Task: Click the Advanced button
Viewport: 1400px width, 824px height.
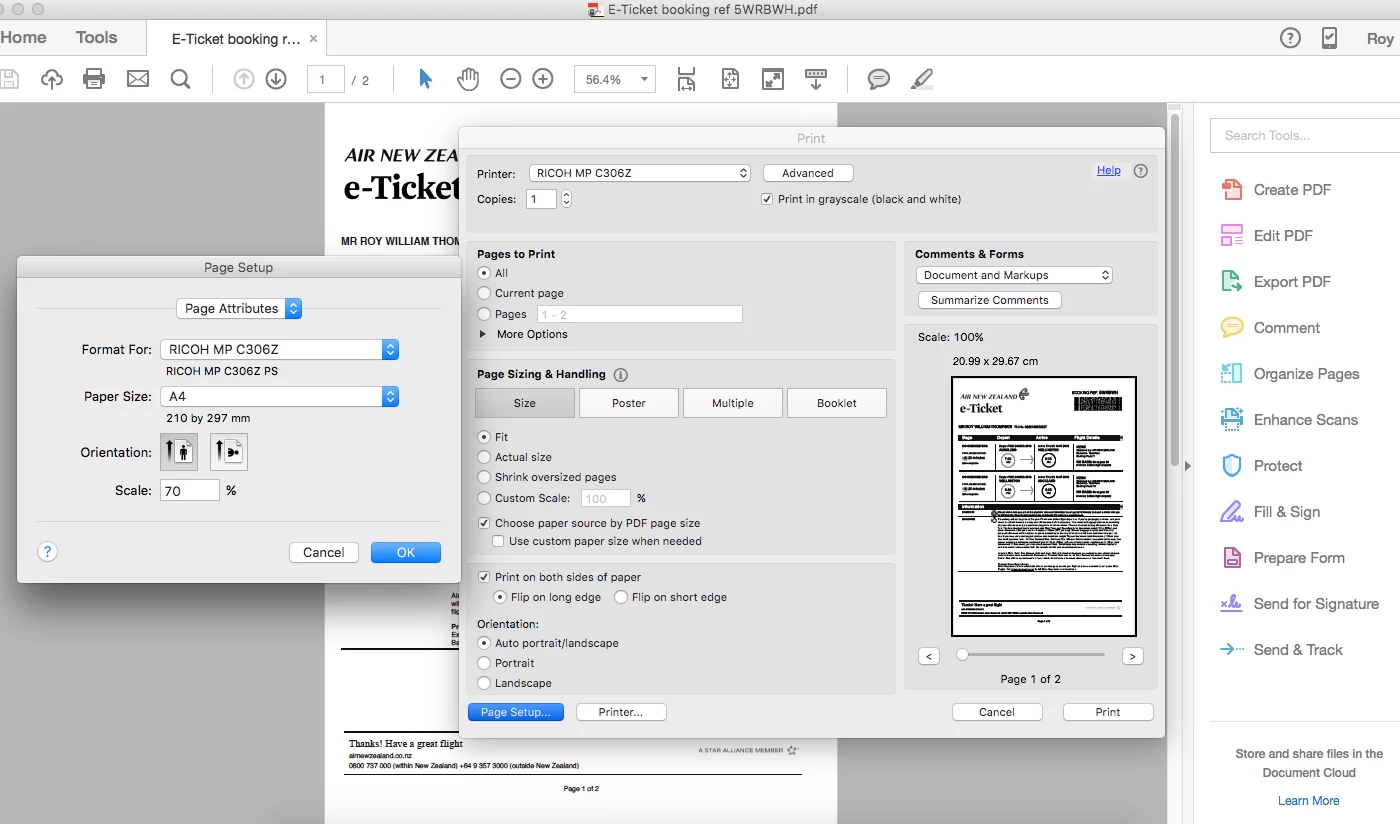Action: [808, 173]
